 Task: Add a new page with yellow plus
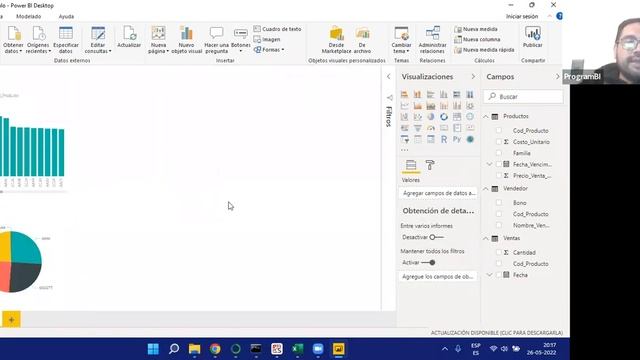coord(11,320)
